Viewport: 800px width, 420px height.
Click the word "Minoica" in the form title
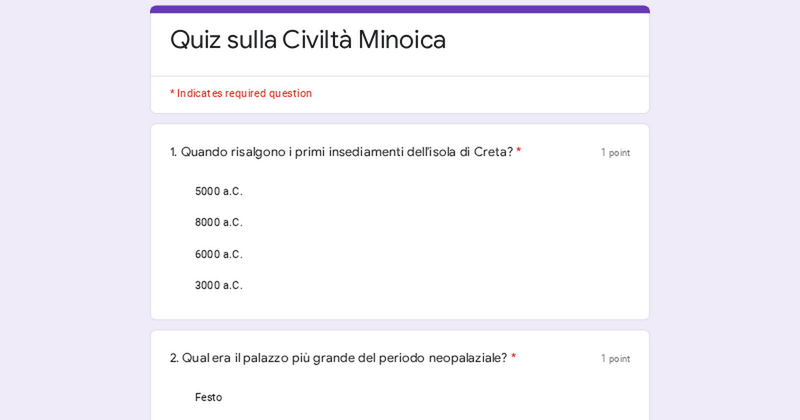coord(402,40)
